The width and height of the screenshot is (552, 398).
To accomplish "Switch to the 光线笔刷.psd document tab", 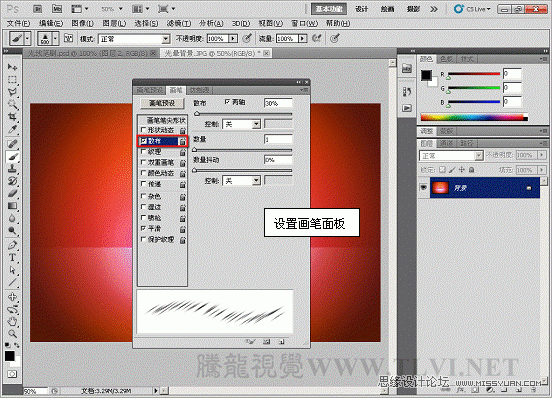I will pos(91,53).
